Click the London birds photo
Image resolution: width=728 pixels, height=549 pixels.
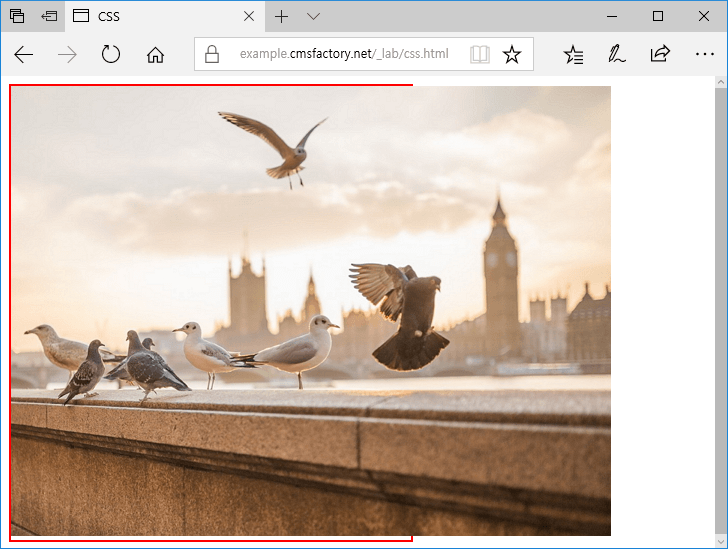[x=311, y=311]
